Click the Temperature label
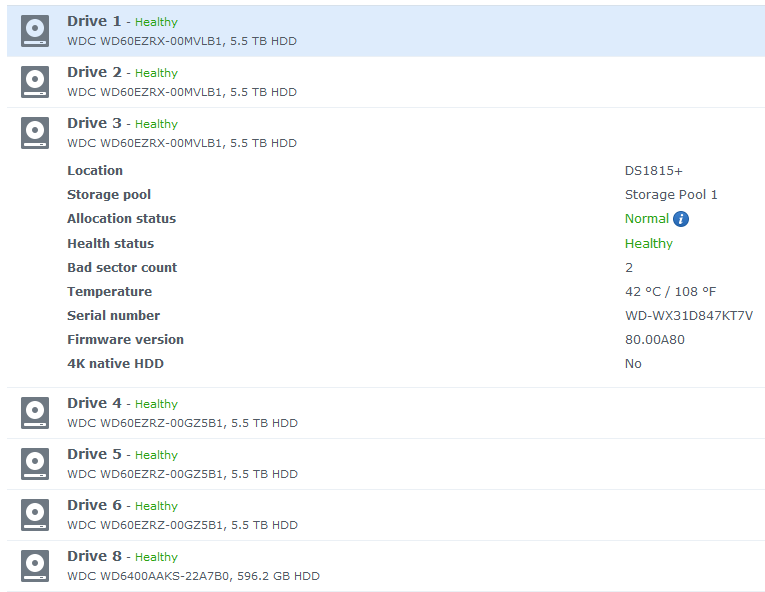This screenshot has width=765, height=592. coord(110,291)
